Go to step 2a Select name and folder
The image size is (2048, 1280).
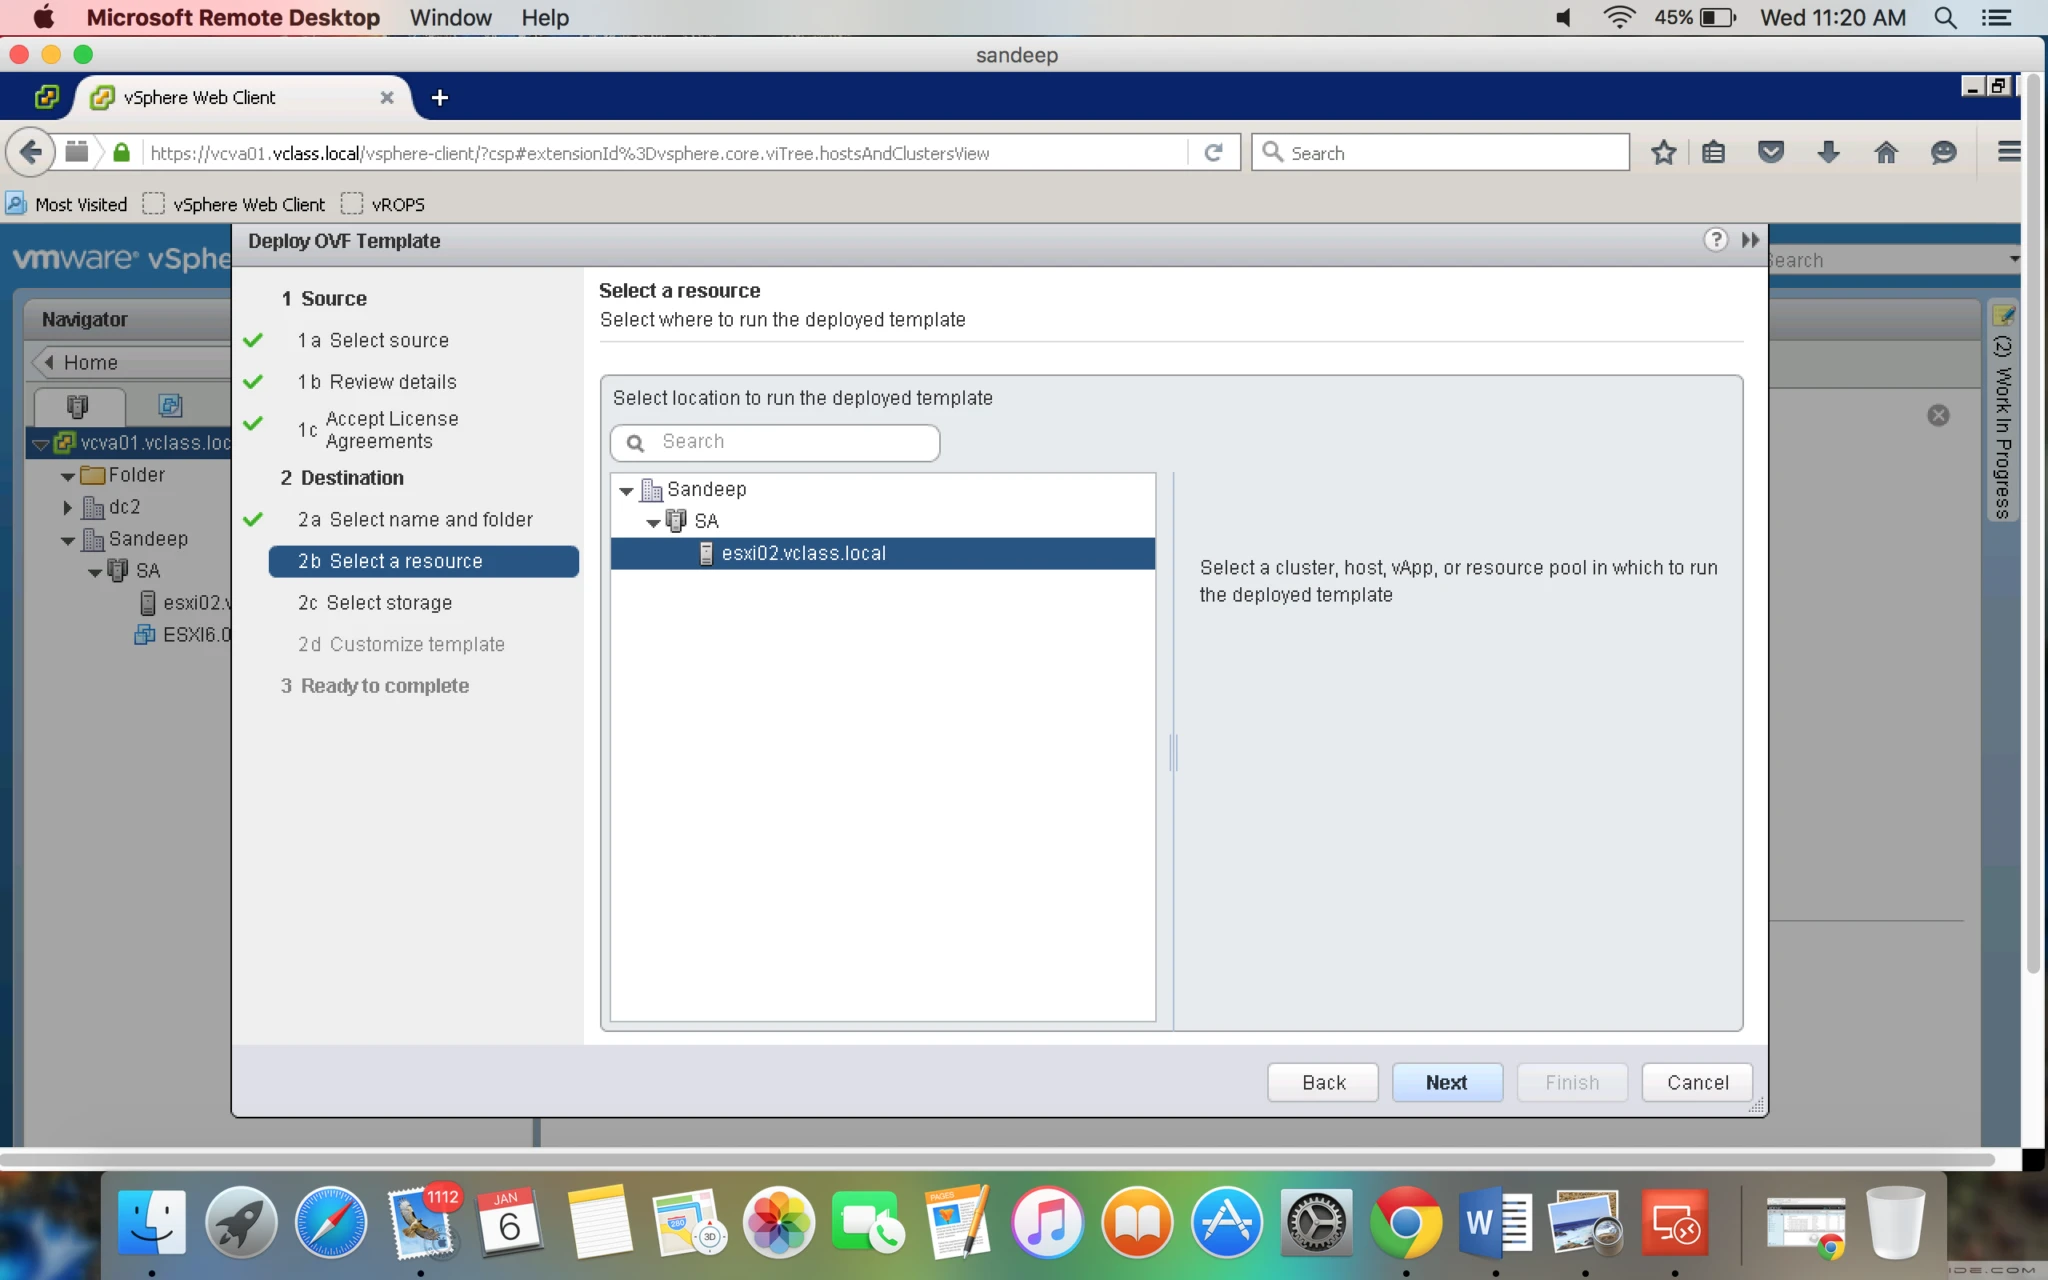coord(415,520)
